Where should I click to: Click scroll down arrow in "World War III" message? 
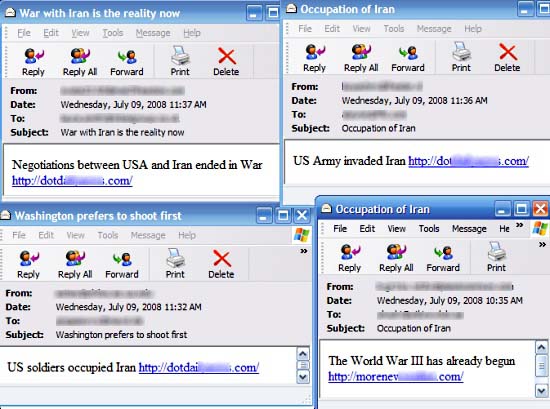[x=541, y=391]
